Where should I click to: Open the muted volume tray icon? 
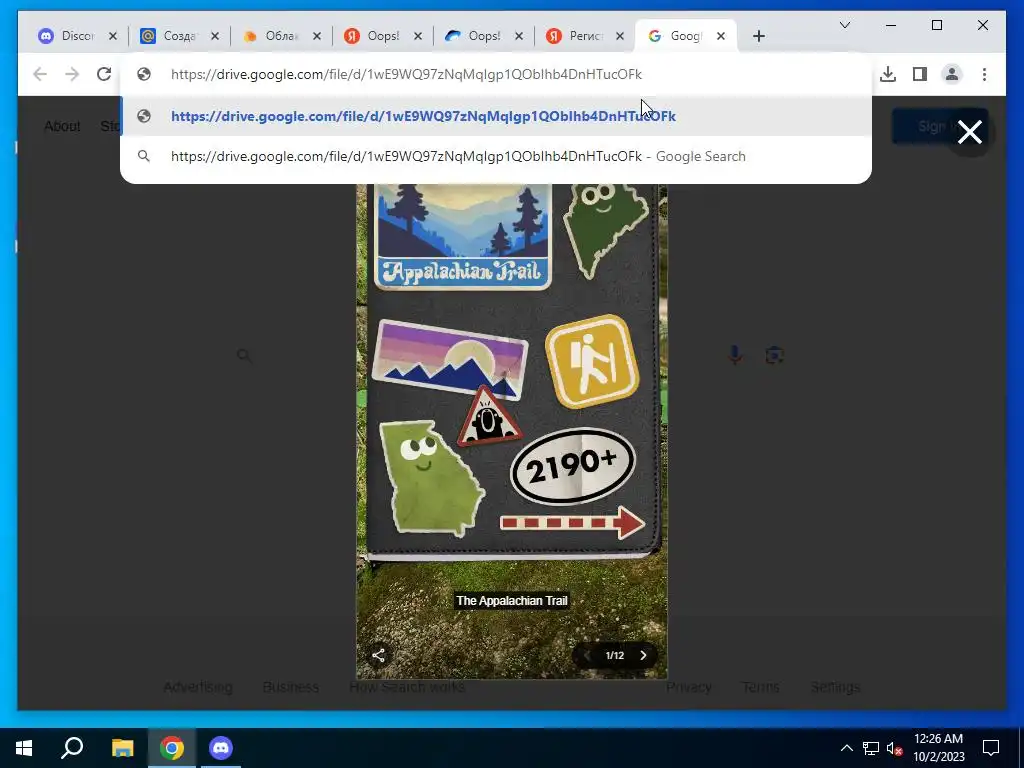pyautogui.click(x=894, y=748)
